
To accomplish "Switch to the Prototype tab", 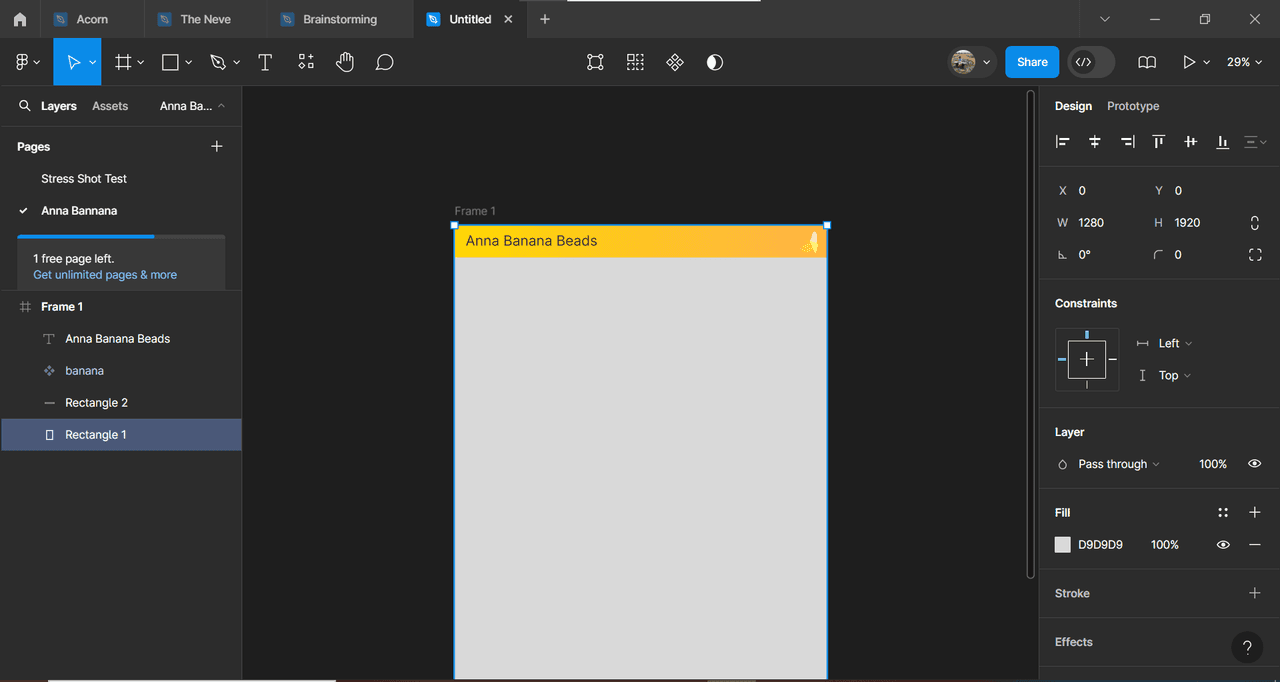I will 1133,106.
